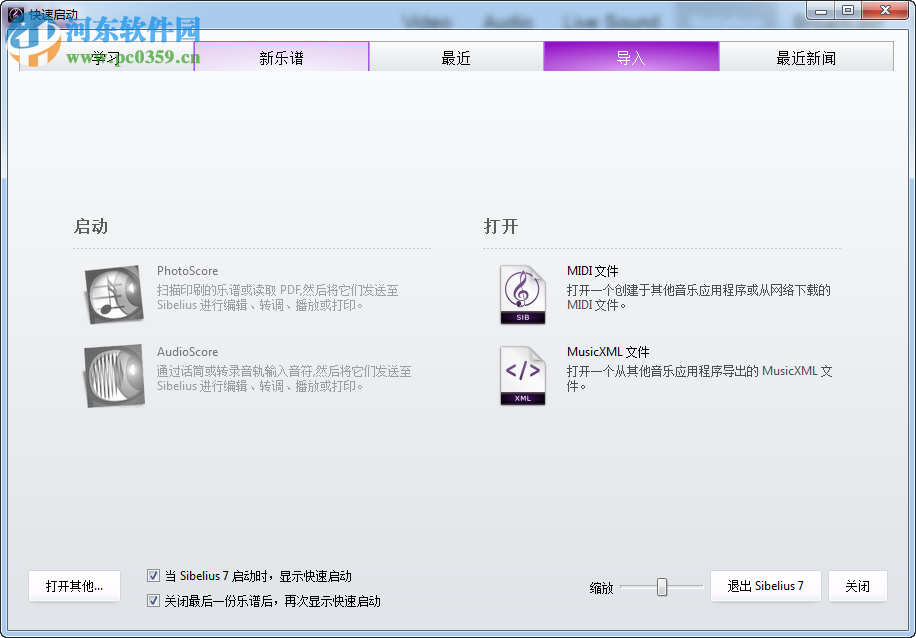Select the PhotoScore scanning icon
The image size is (916, 638).
(113, 294)
